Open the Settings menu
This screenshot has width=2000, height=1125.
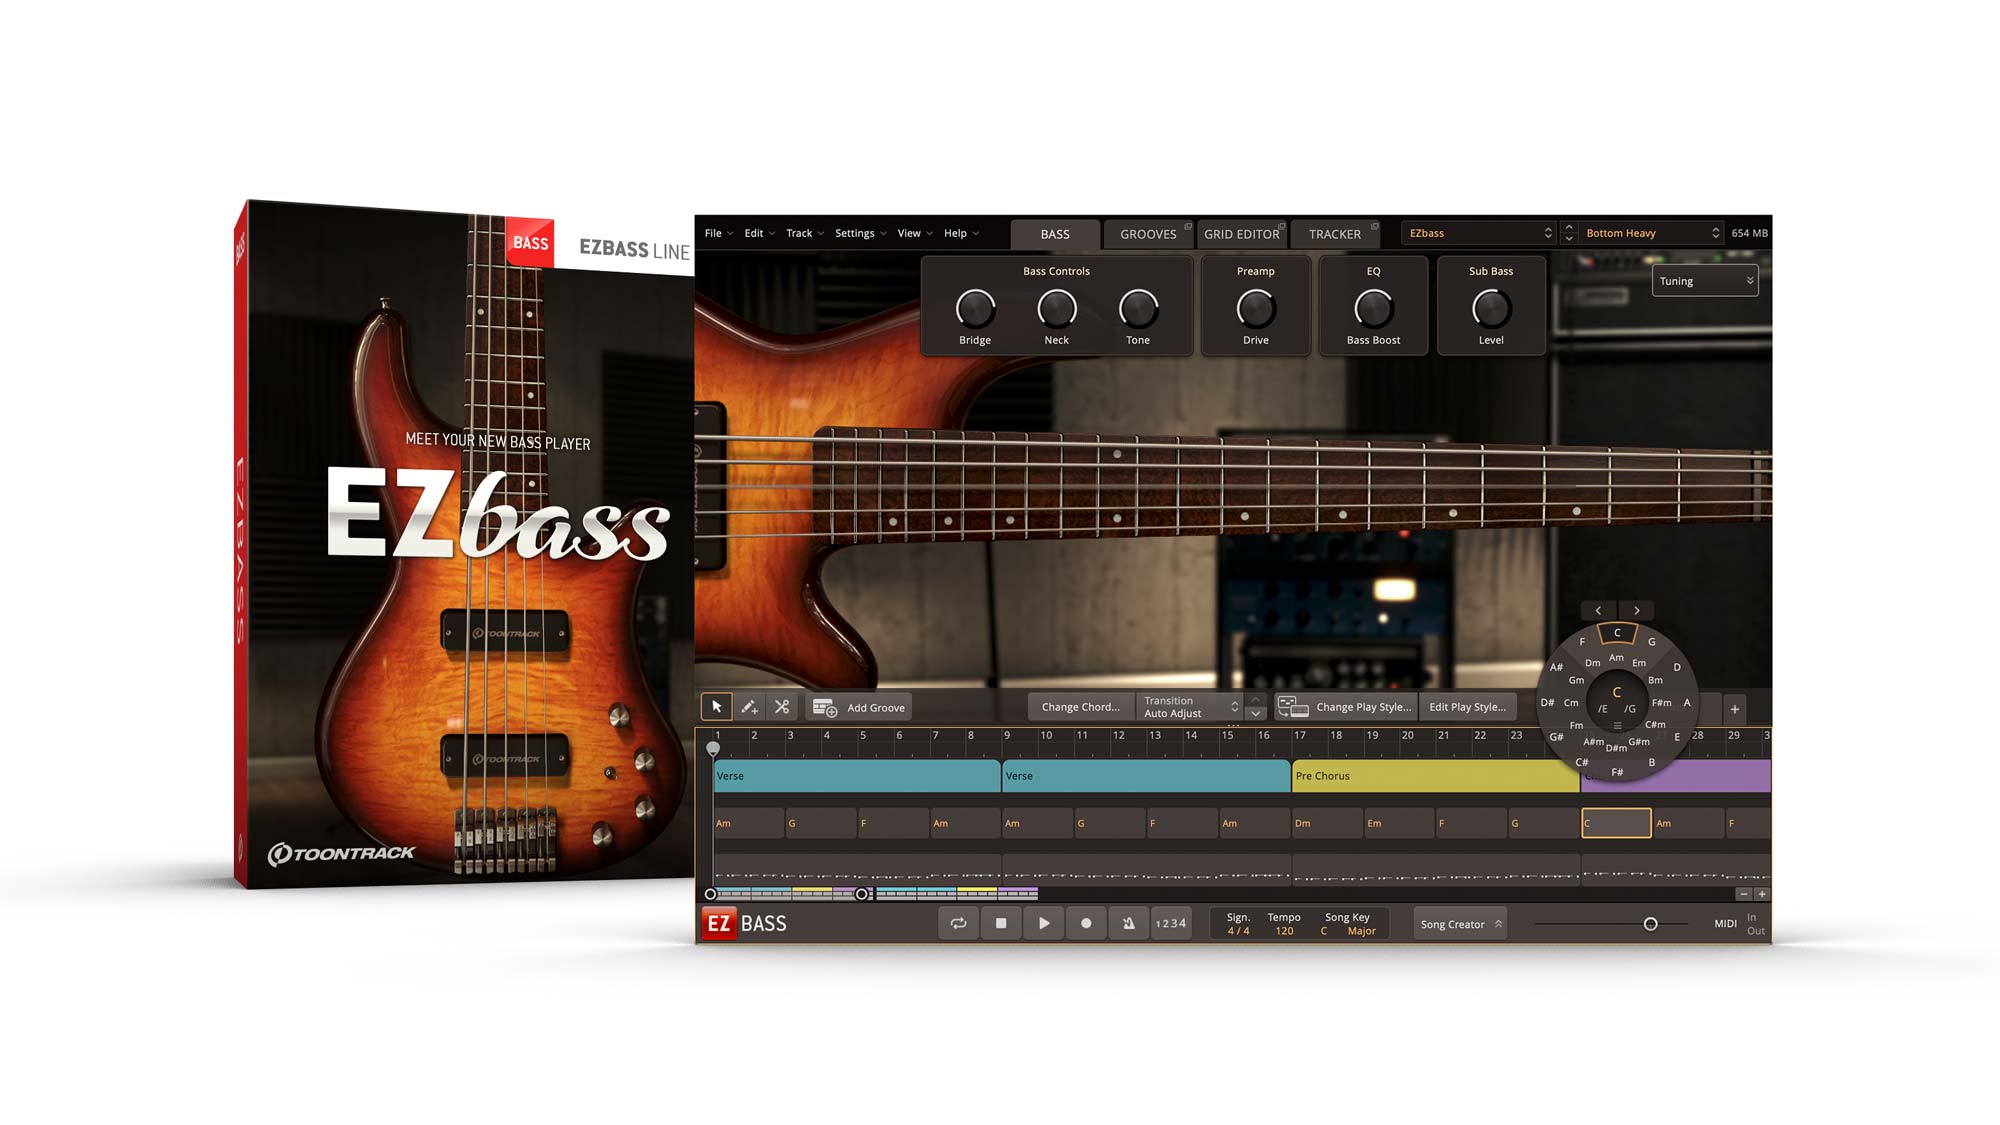[x=854, y=232]
